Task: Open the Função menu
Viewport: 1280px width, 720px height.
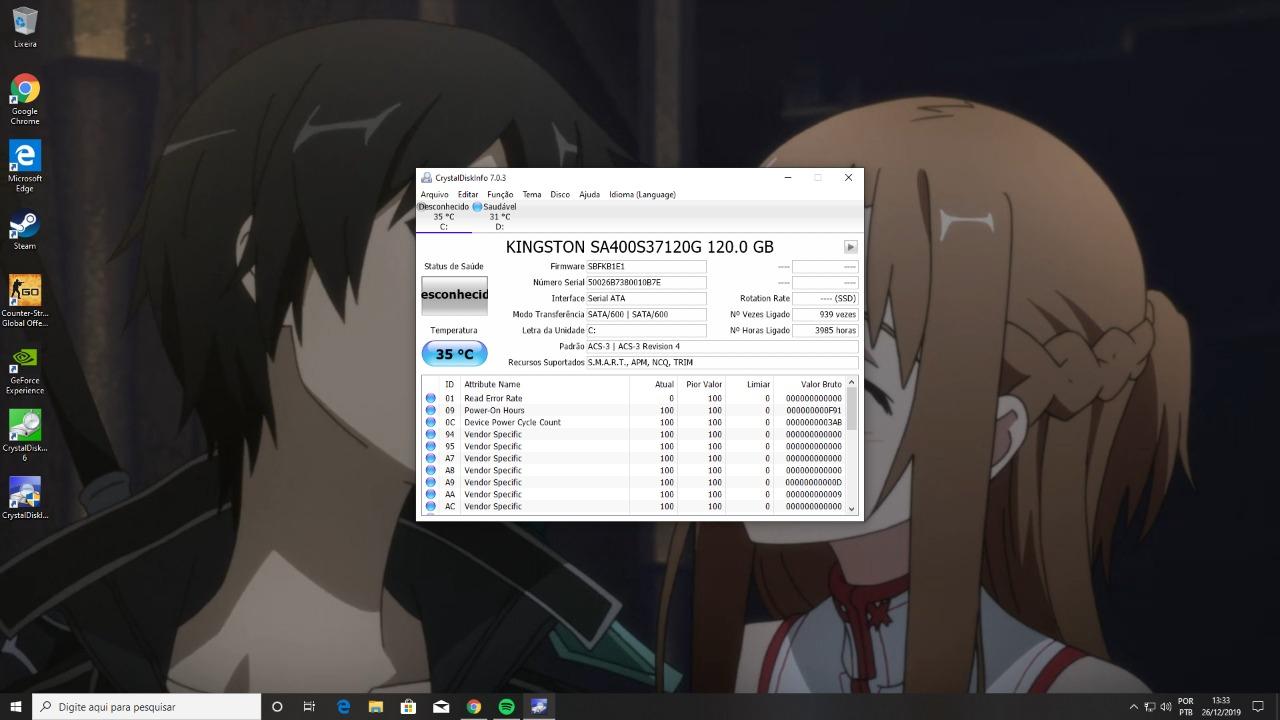Action: click(500, 194)
